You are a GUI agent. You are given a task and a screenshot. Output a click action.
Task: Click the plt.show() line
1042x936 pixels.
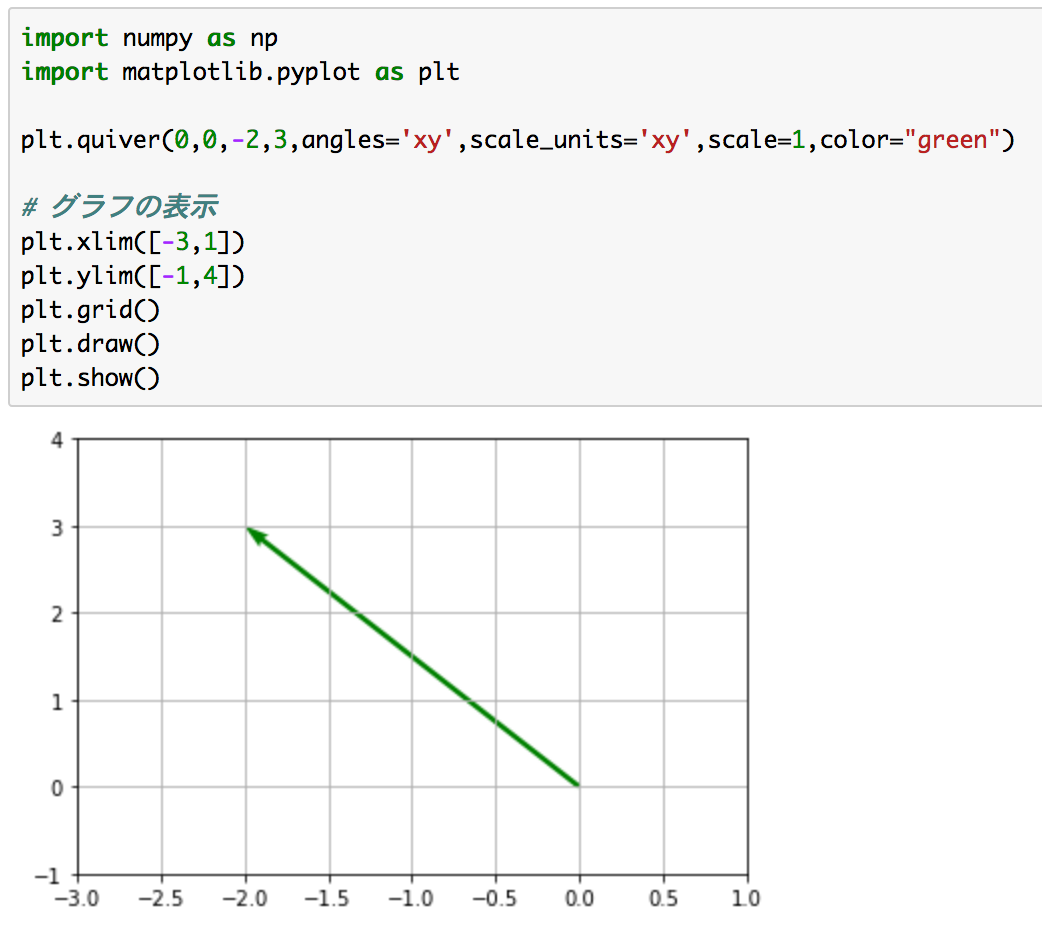(90, 378)
